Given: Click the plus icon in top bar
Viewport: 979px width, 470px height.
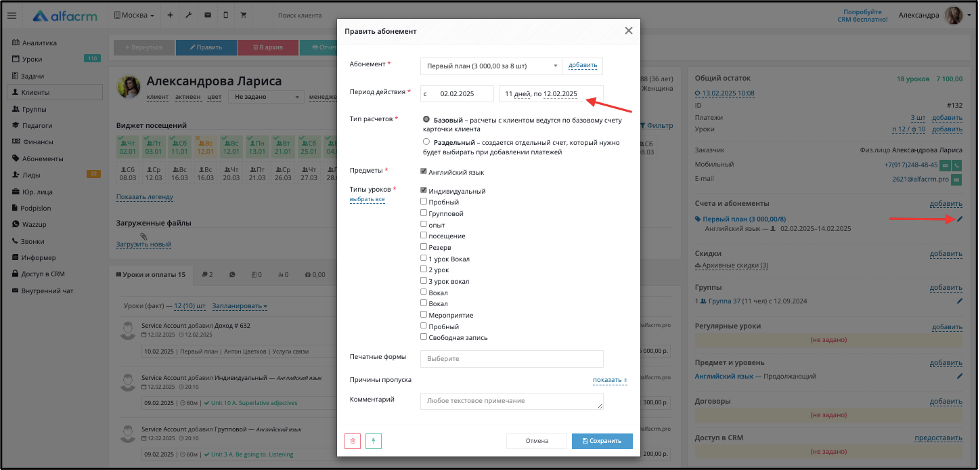Looking at the screenshot, I should [x=170, y=15].
